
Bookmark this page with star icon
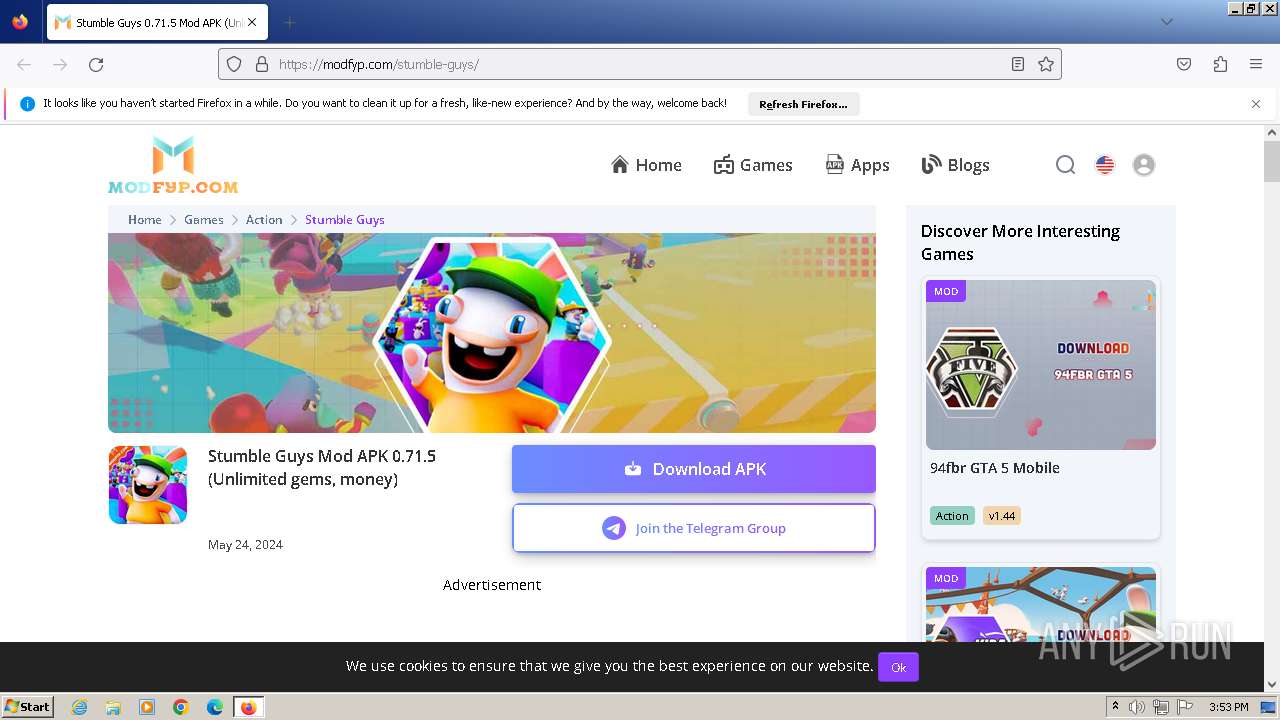click(1046, 64)
